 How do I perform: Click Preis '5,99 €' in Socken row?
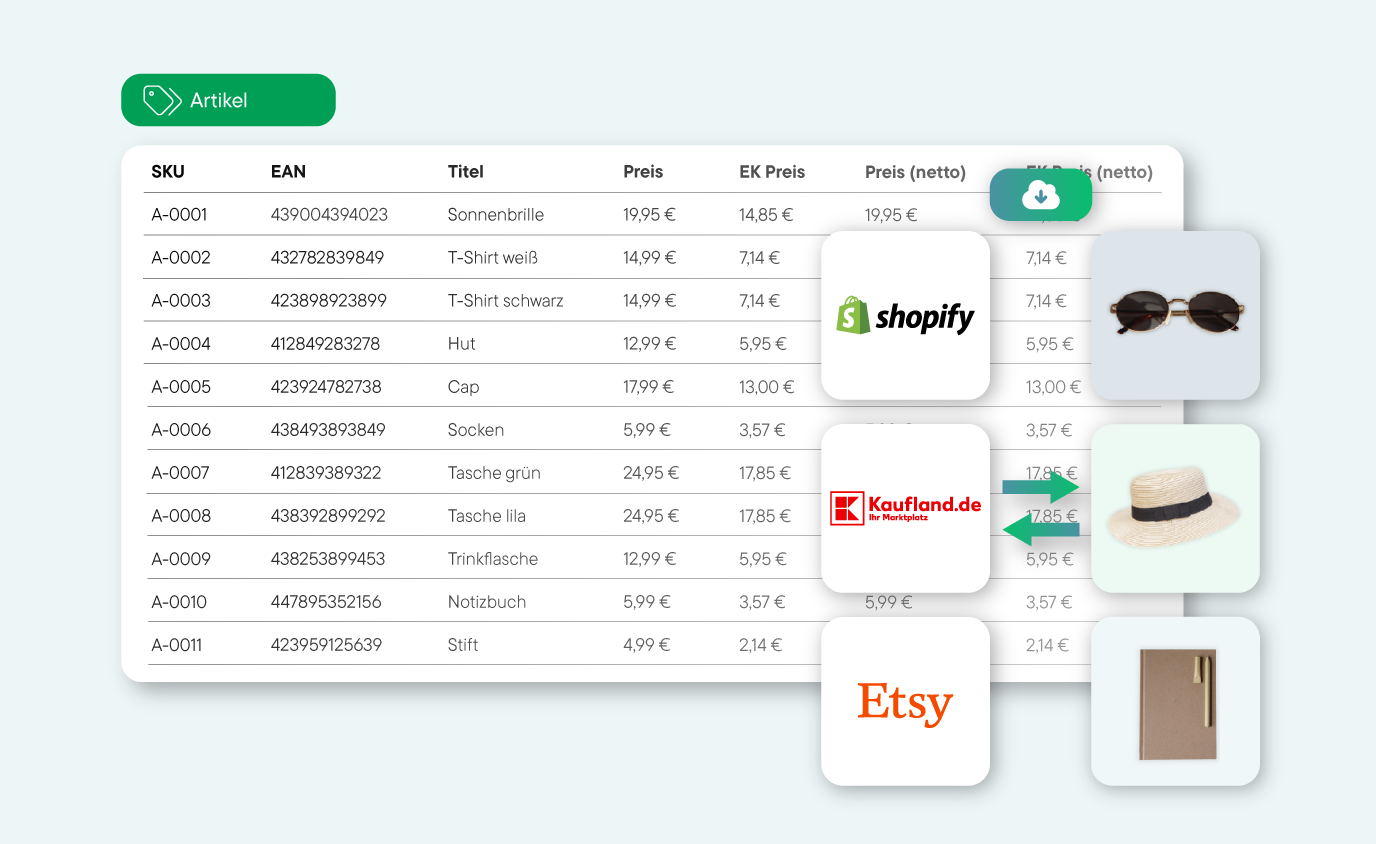[647, 430]
